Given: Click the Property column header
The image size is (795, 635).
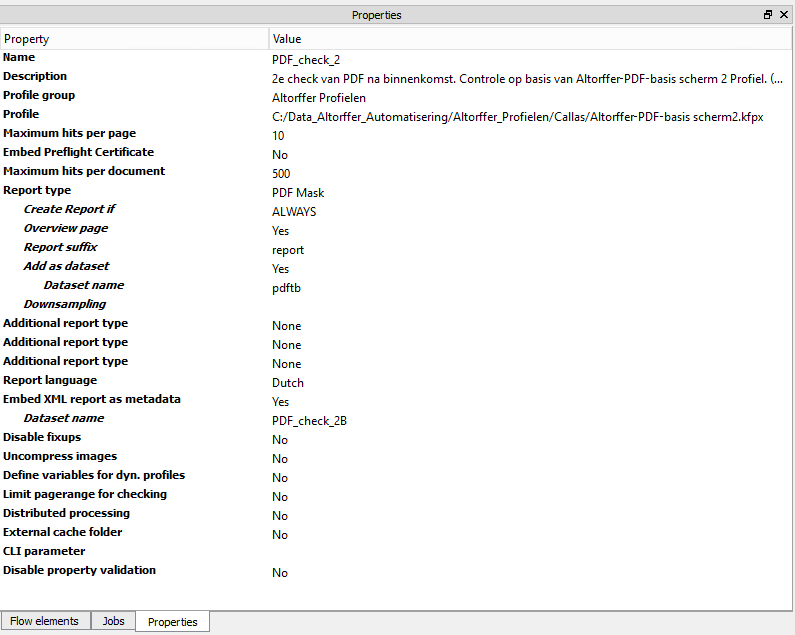Looking at the screenshot, I should coord(134,39).
